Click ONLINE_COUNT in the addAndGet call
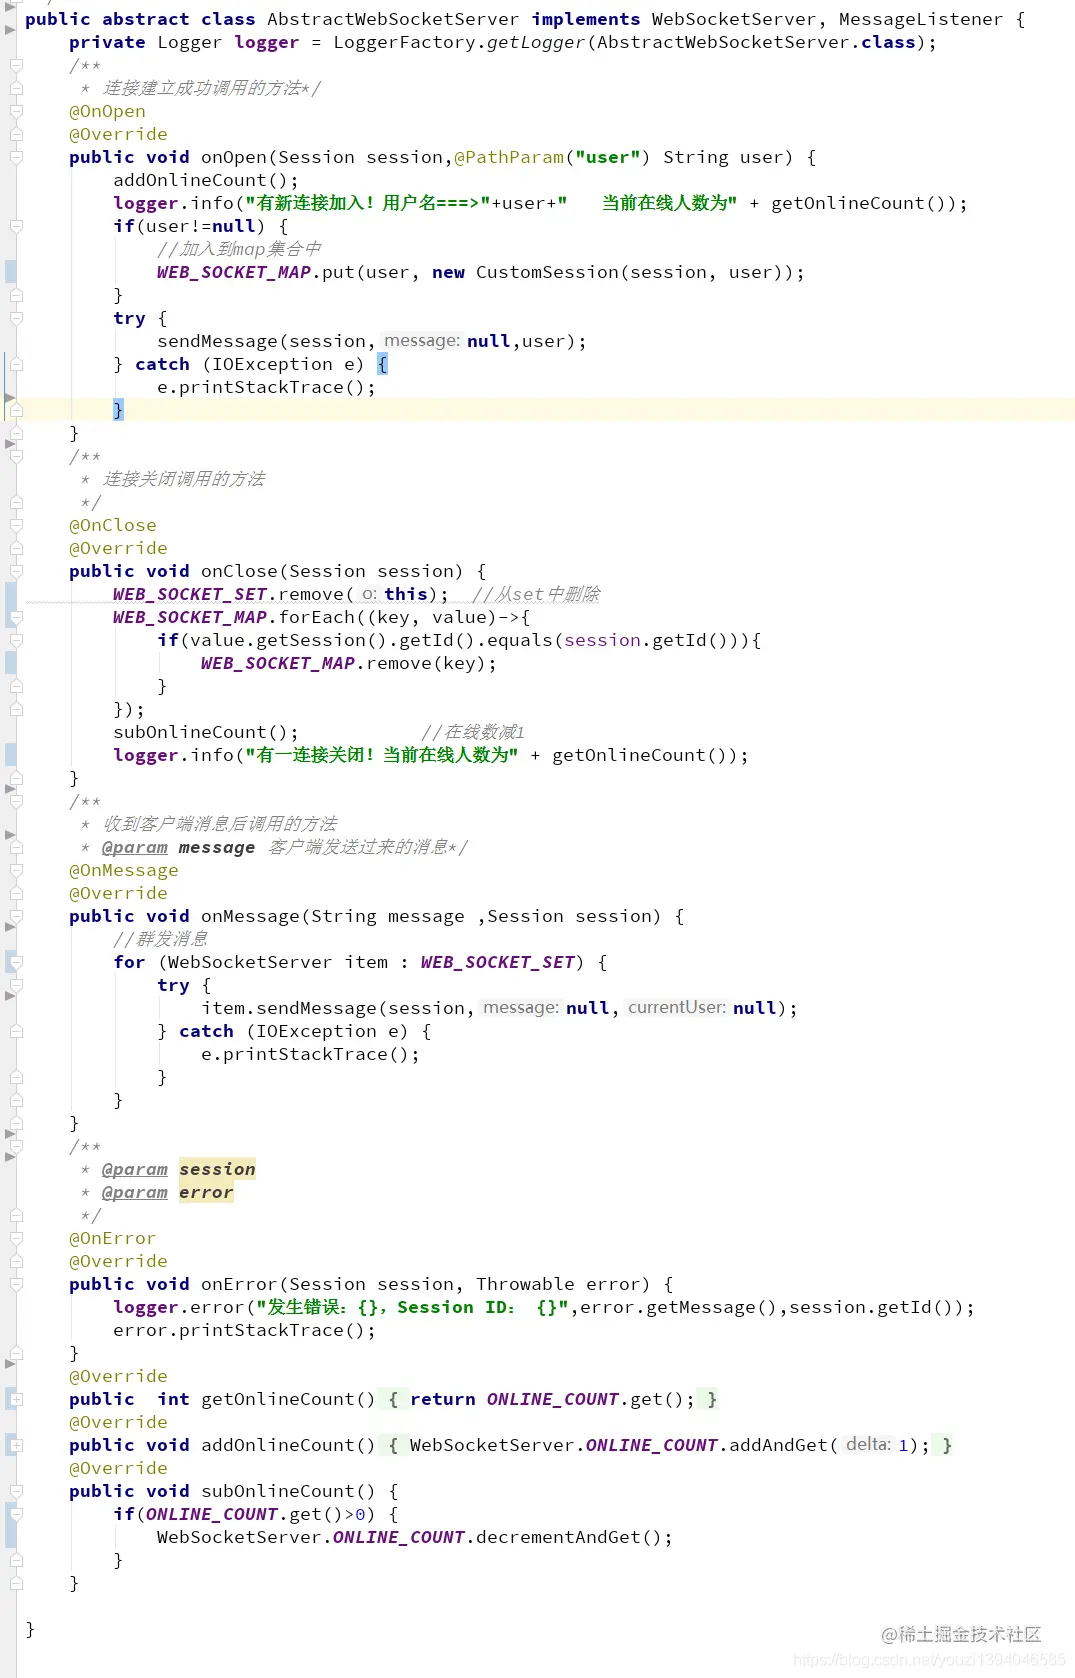This screenshot has height=1678, width=1075. click(651, 1445)
